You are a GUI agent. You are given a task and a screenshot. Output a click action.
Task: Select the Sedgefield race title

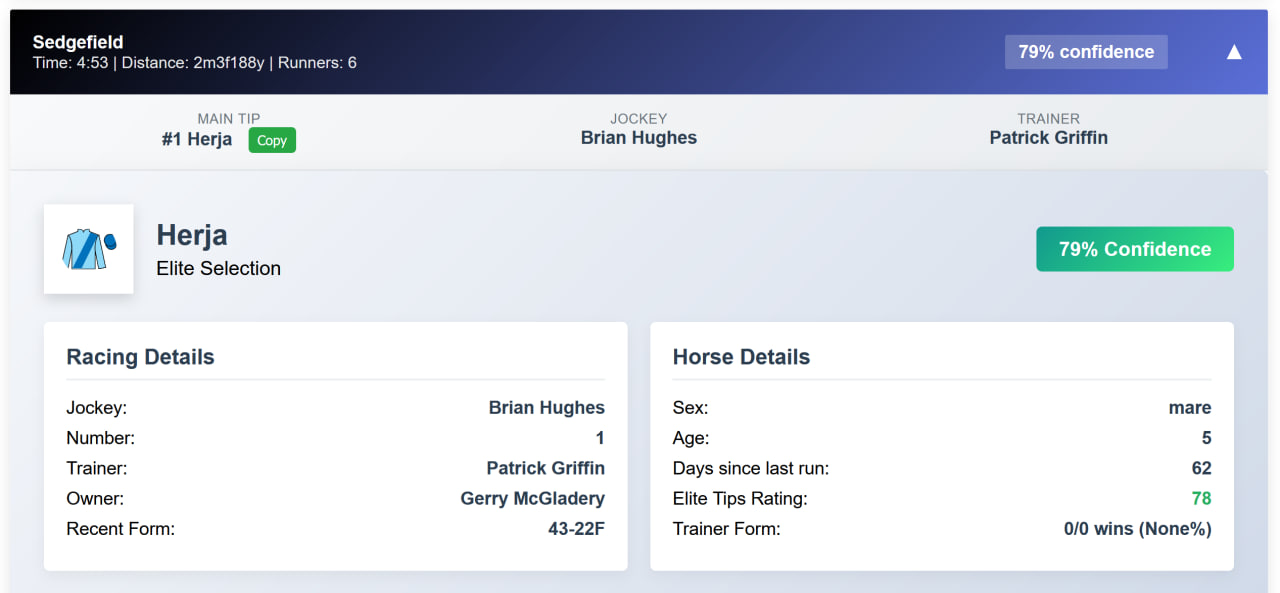[78, 42]
